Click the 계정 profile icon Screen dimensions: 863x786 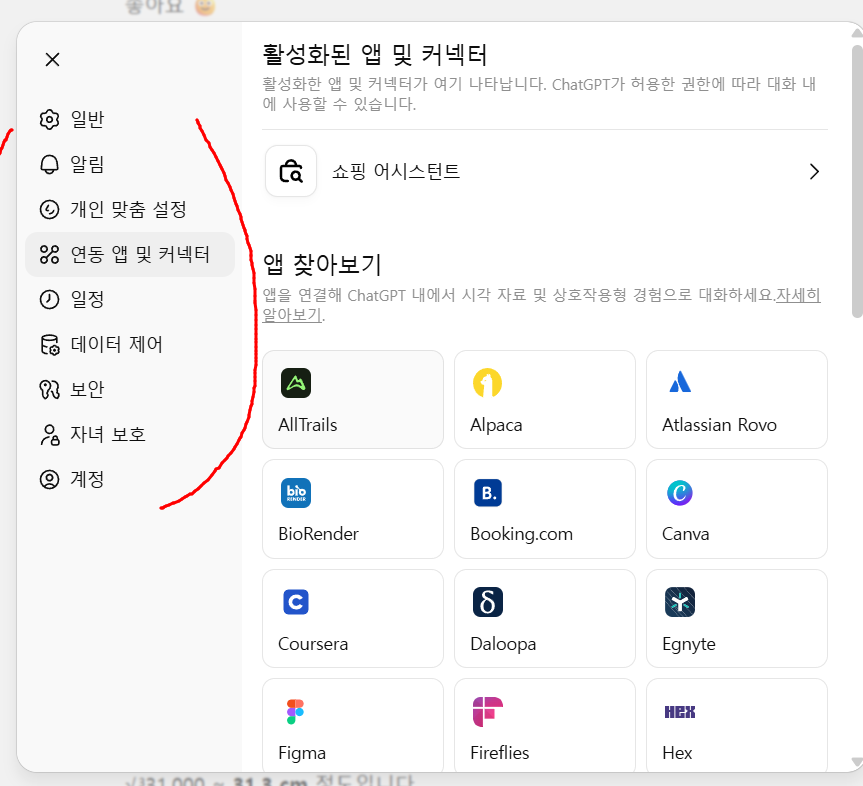coord(50,479)
